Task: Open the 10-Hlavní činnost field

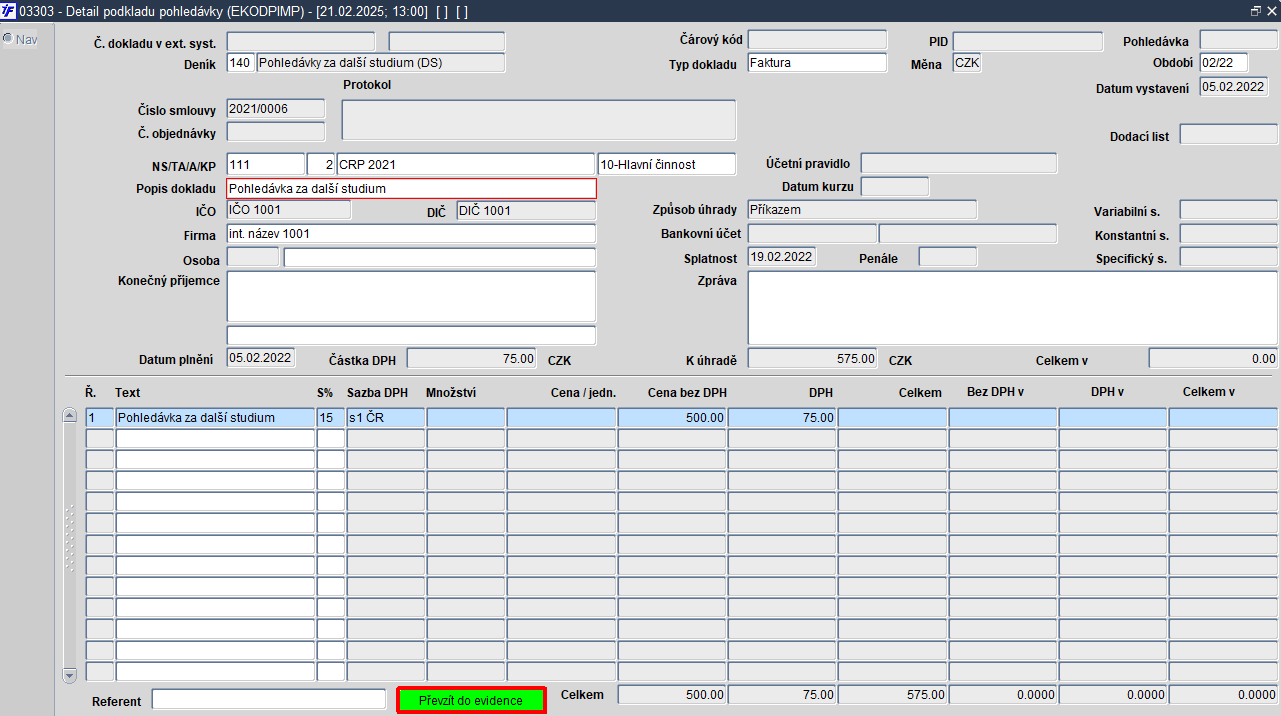Action: [666, 163]
